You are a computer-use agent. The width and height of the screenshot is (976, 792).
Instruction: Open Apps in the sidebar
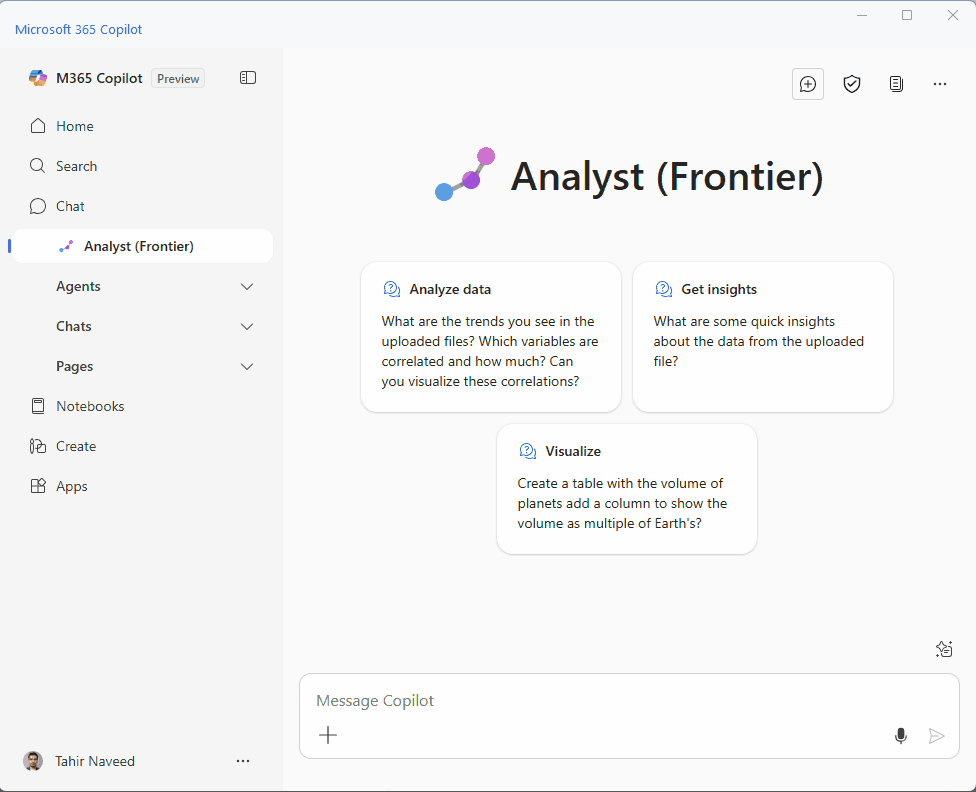(x=143, y=486)
